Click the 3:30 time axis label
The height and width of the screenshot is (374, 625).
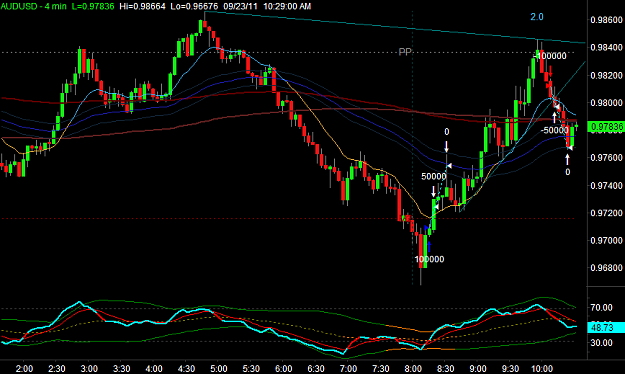click(x=122, y=368)
